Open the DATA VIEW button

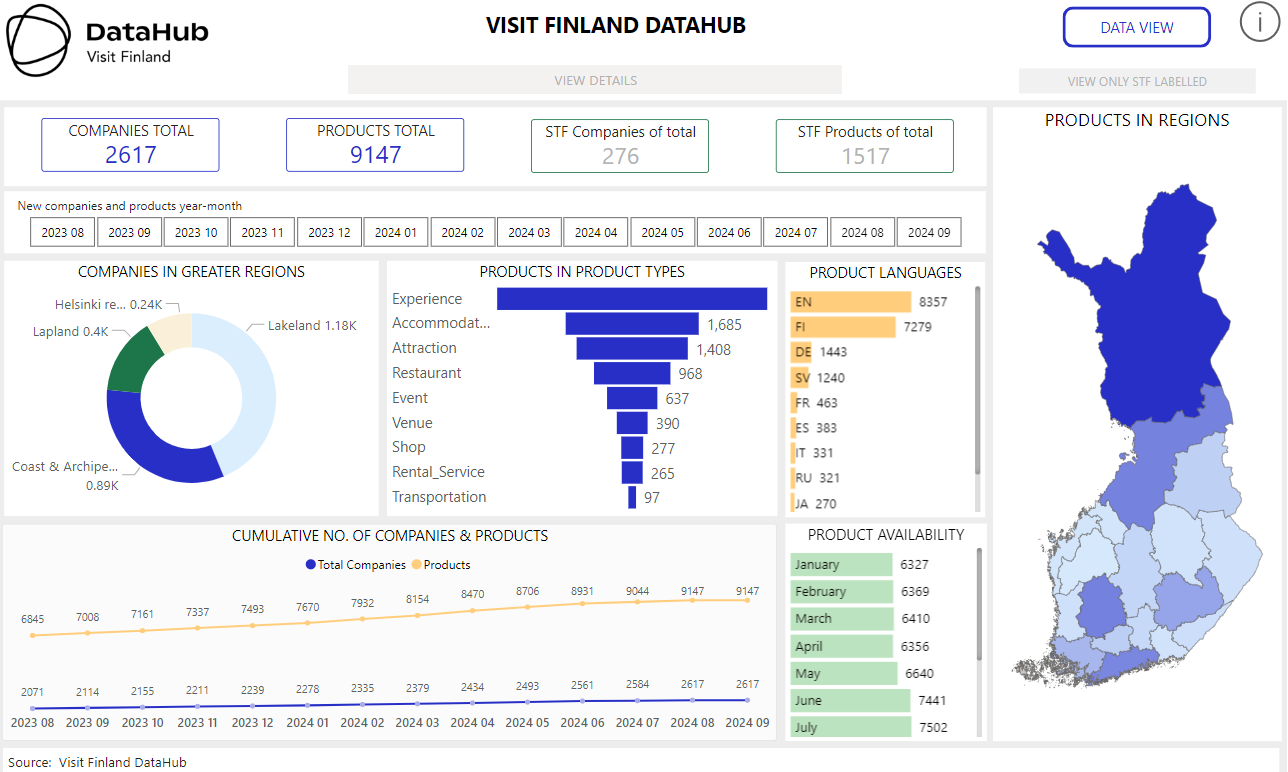[1137, 28]
